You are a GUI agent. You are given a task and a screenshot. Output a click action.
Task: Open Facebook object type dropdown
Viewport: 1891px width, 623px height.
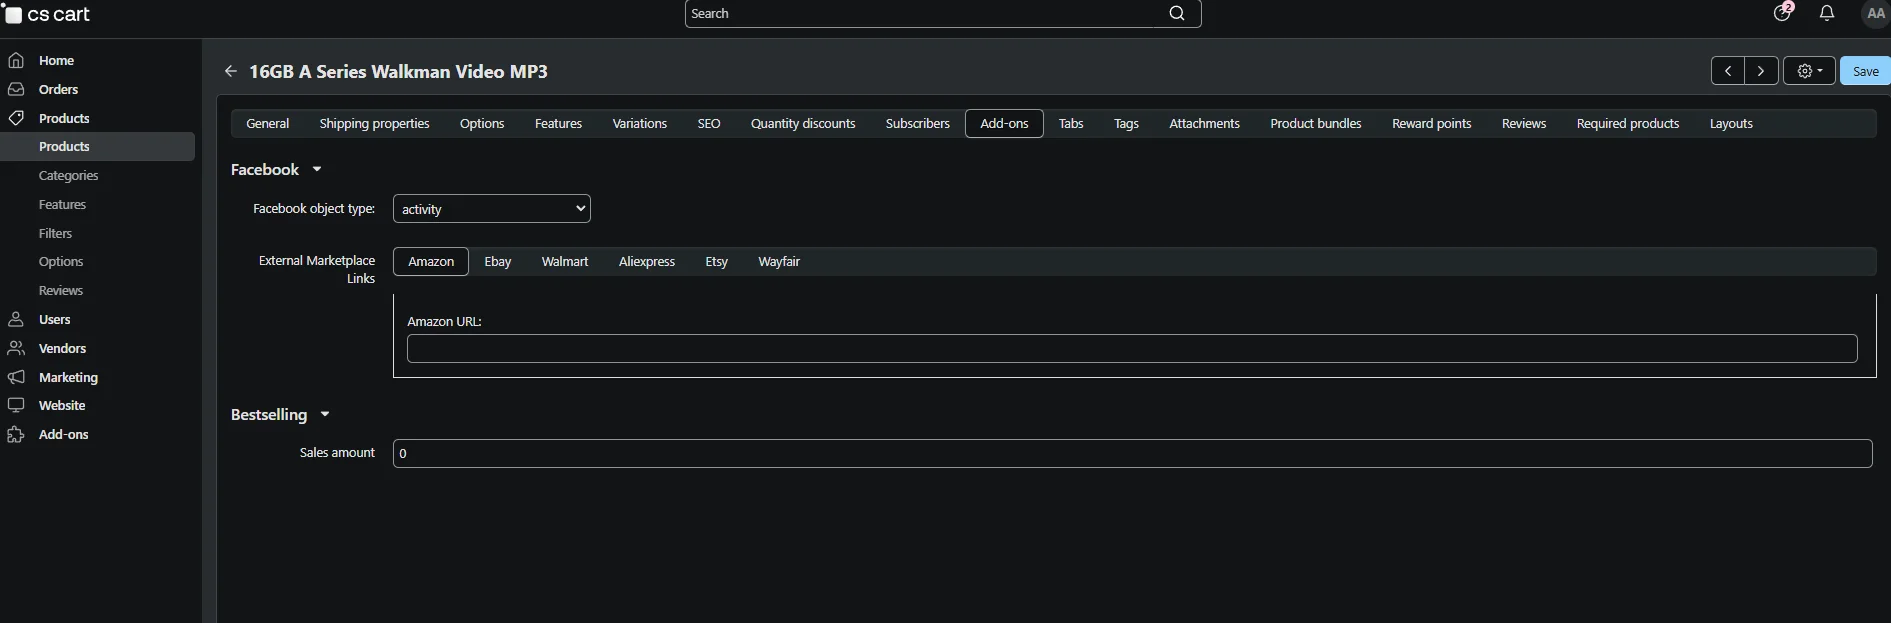click(491, 209)
